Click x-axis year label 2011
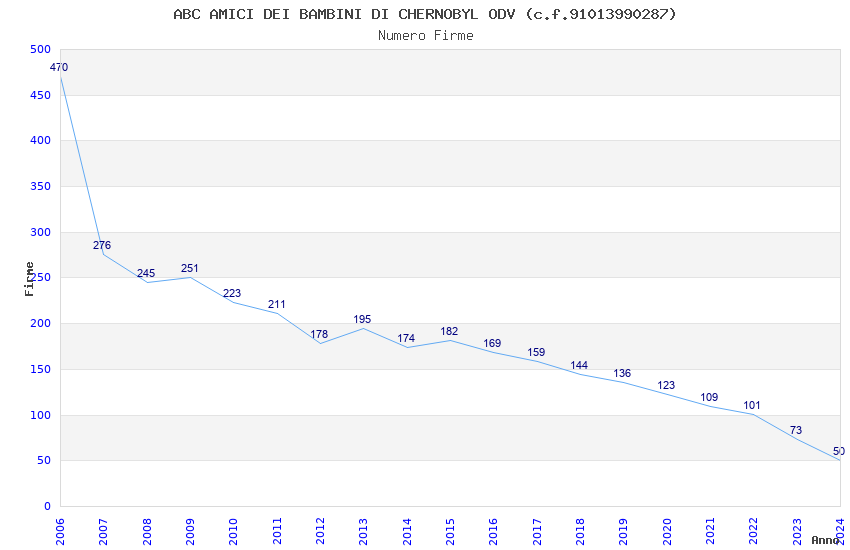Screen dimensions: 850x550 point(276,532)
